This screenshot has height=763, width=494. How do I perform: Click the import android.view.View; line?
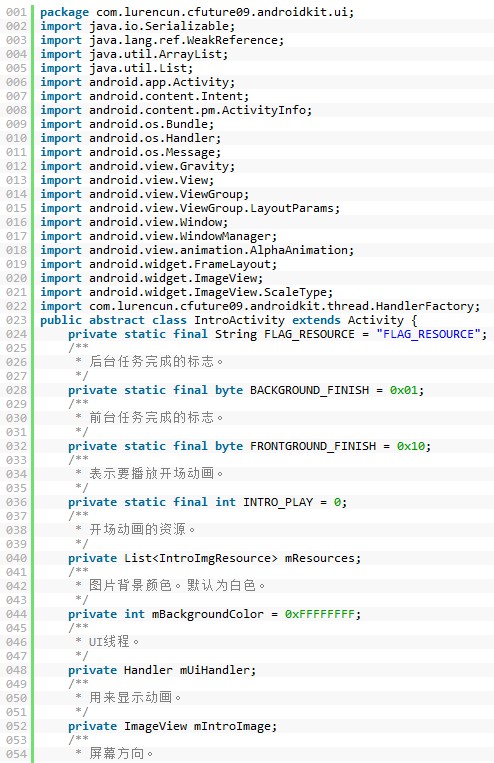127,180
